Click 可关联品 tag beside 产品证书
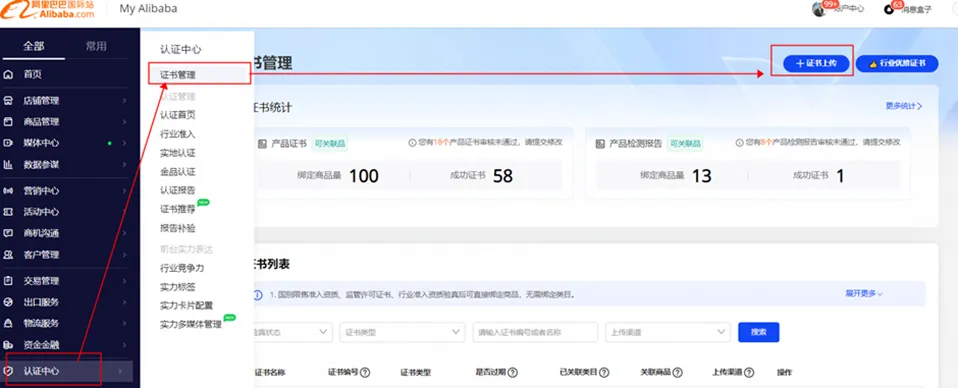958x388 pixels. point(330,144)
